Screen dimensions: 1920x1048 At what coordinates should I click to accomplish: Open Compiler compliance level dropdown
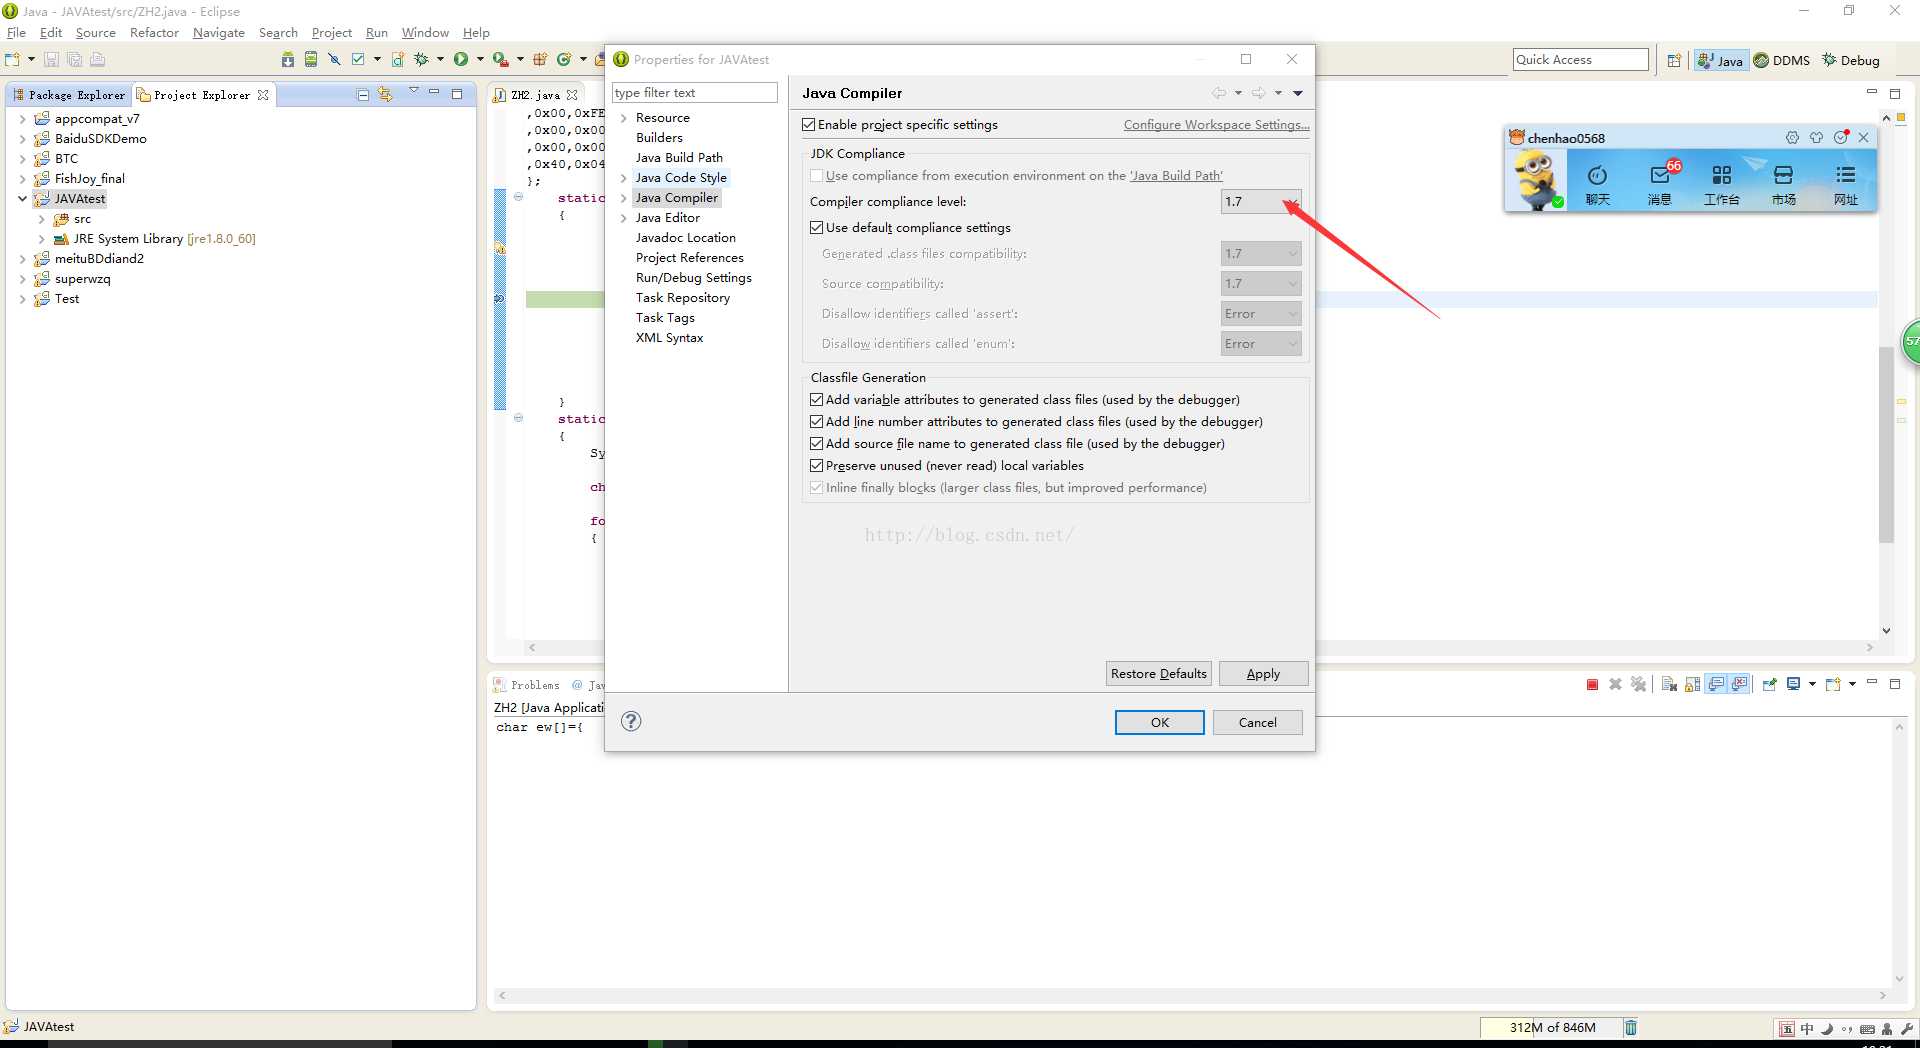coord(1261,202)
